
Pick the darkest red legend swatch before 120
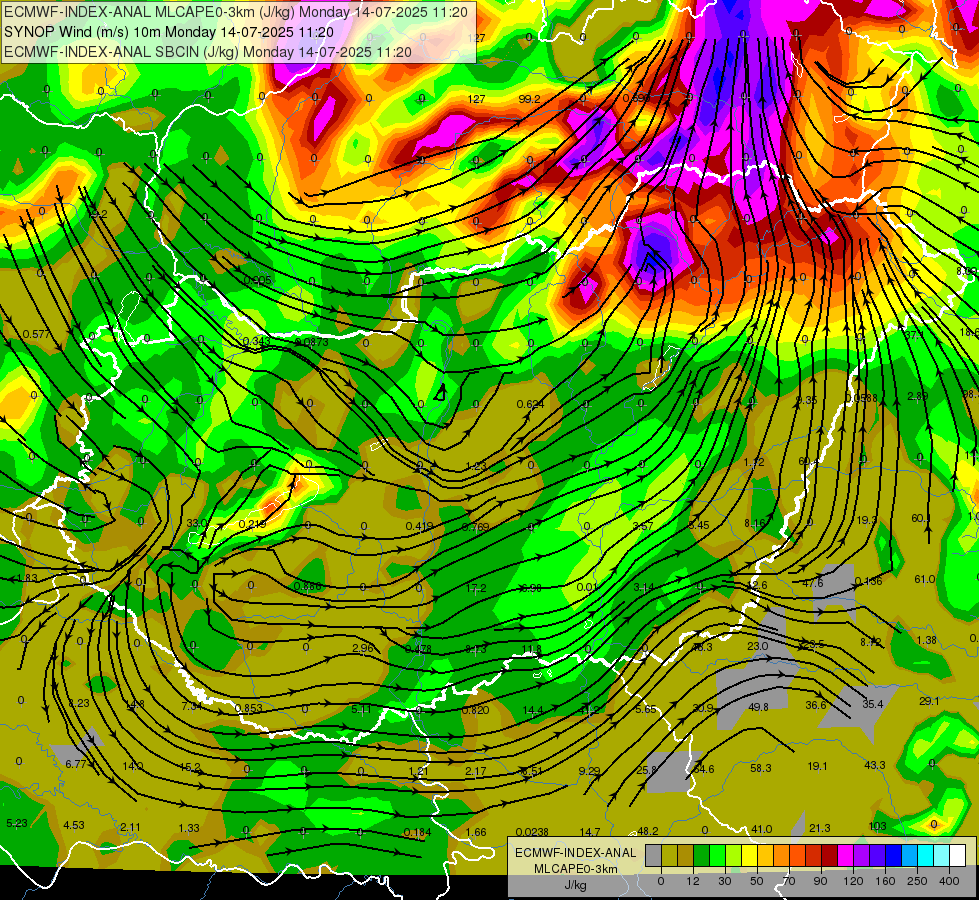click(x=830, y=856)
